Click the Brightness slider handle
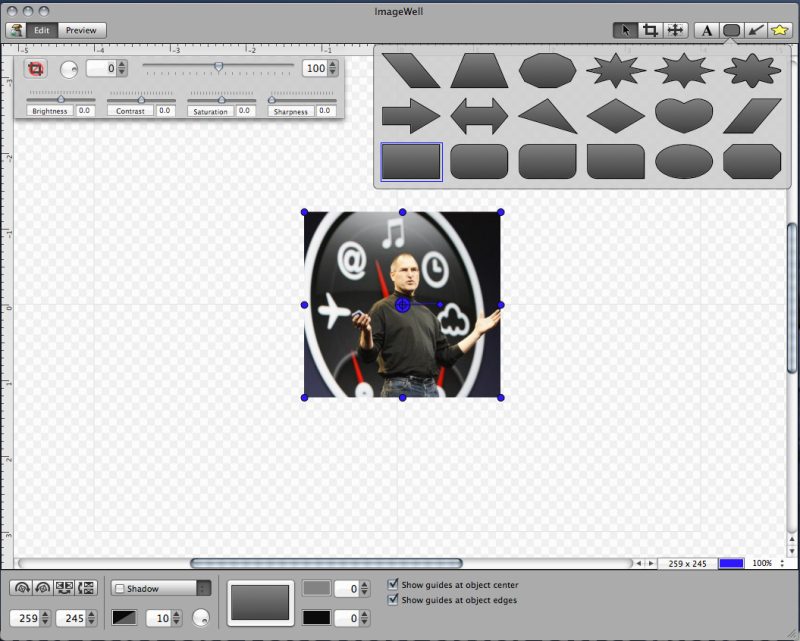The image size is (800, 641). tap(61, 99)
